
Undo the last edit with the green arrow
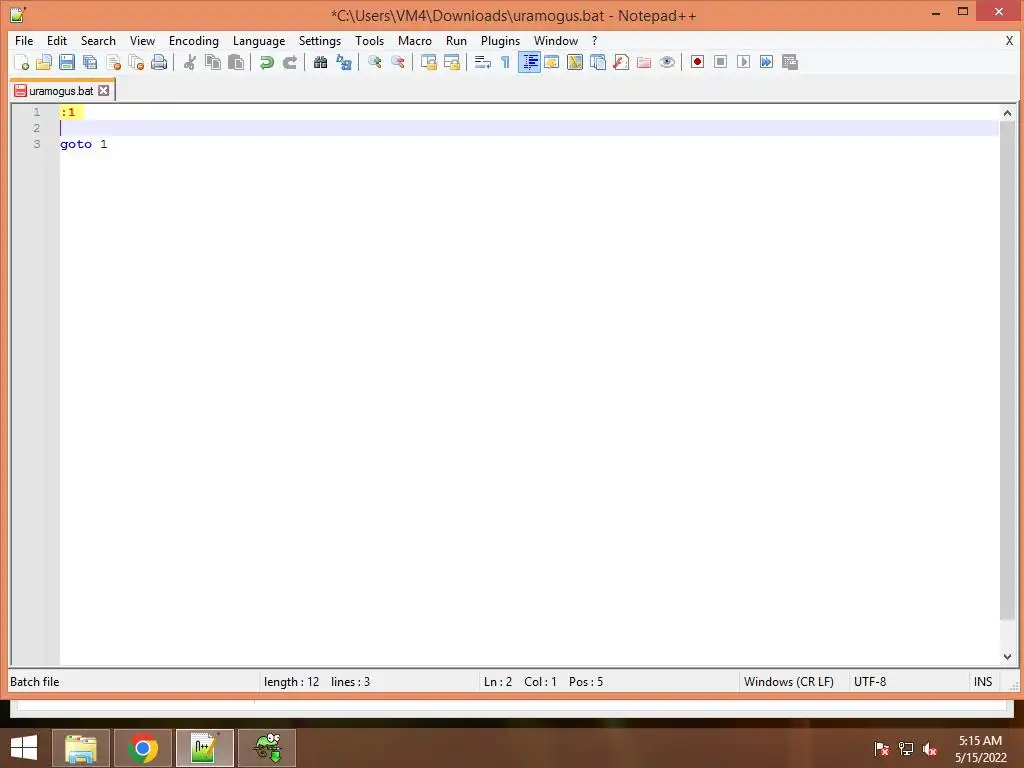tap(266, 62)
